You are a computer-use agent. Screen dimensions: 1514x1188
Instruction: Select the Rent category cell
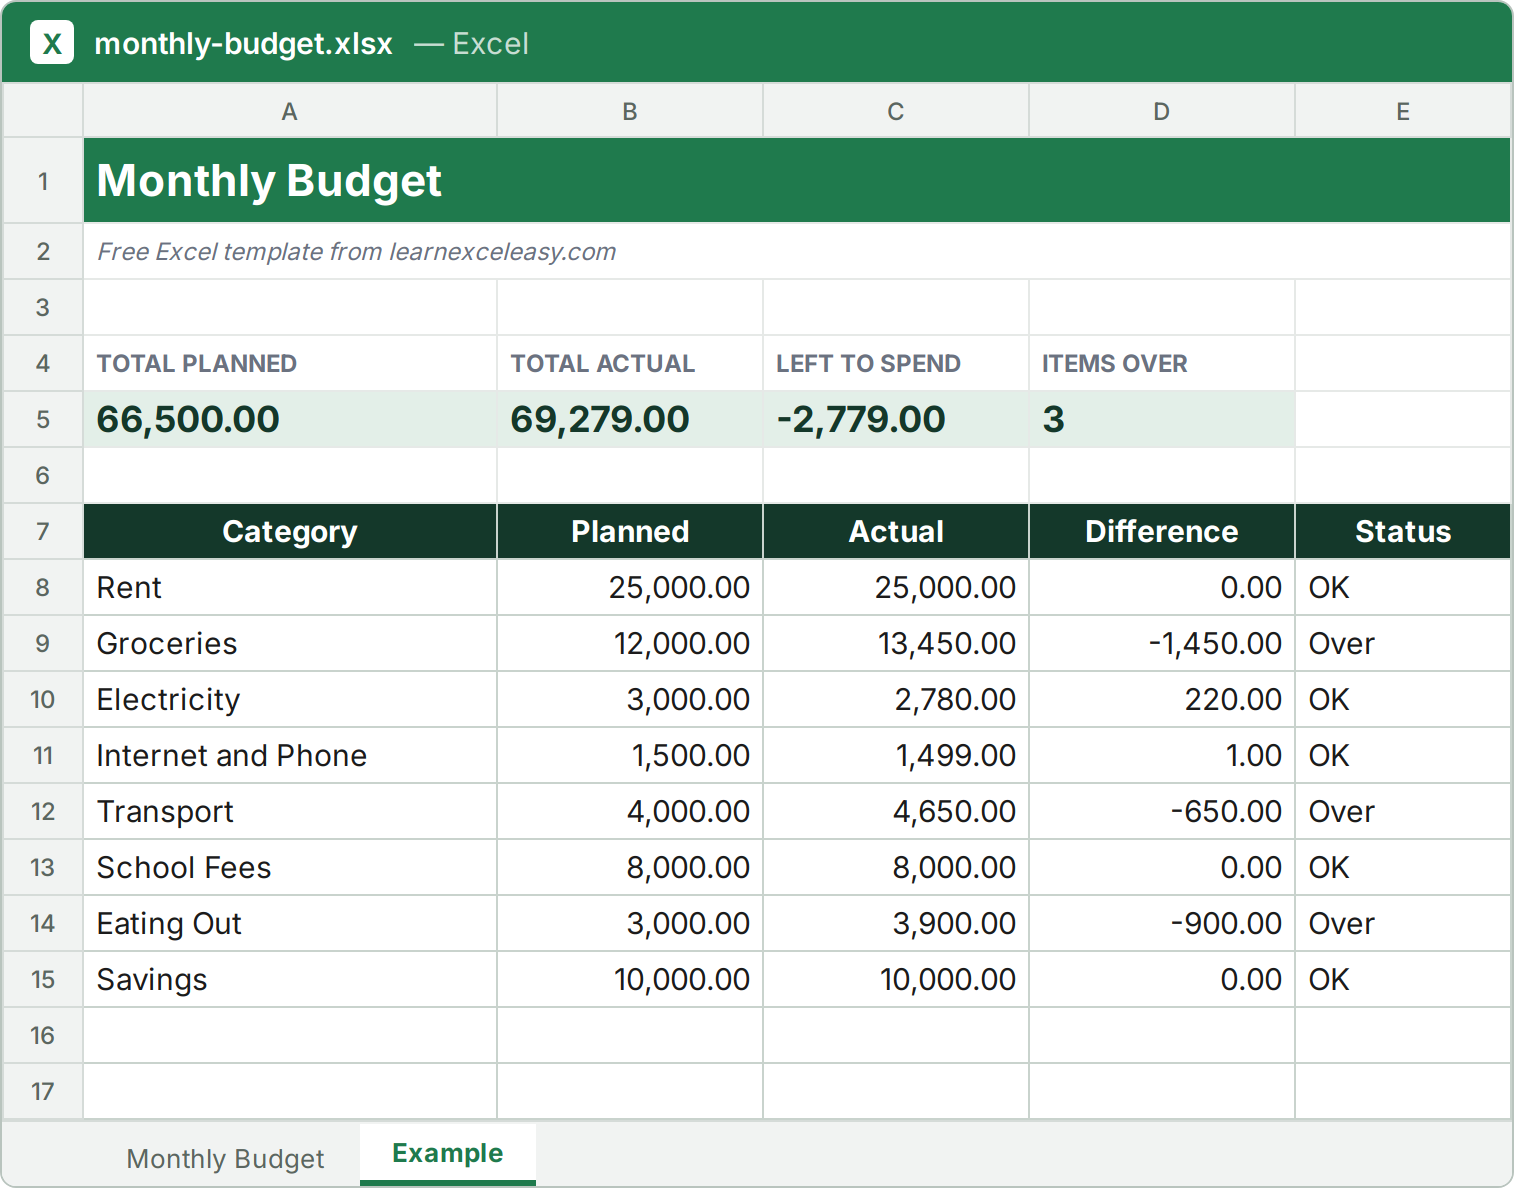pyautogui.click(x=290, y=587)
